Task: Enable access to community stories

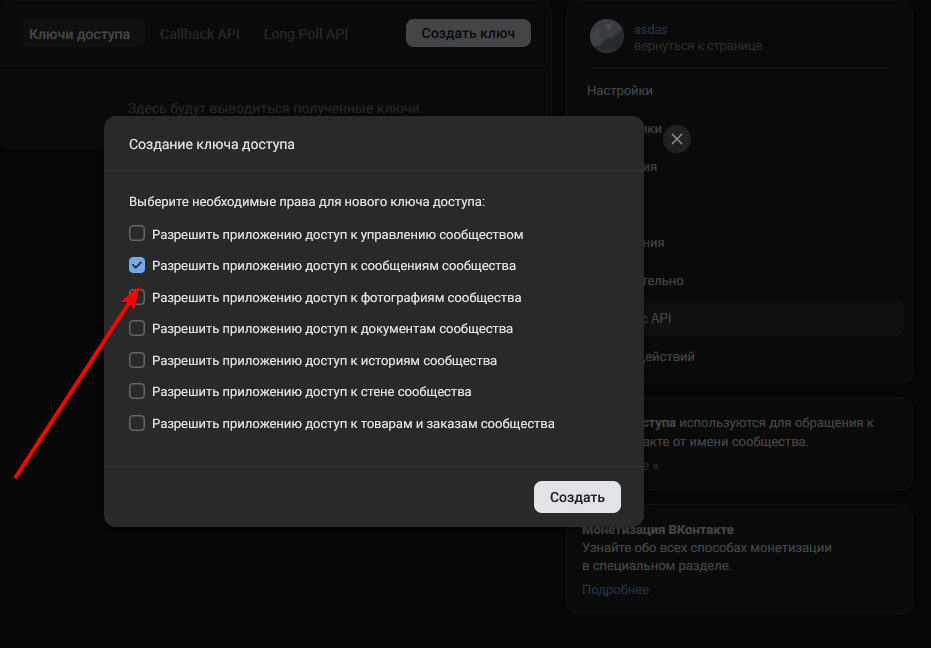Action: pos(137,360)
